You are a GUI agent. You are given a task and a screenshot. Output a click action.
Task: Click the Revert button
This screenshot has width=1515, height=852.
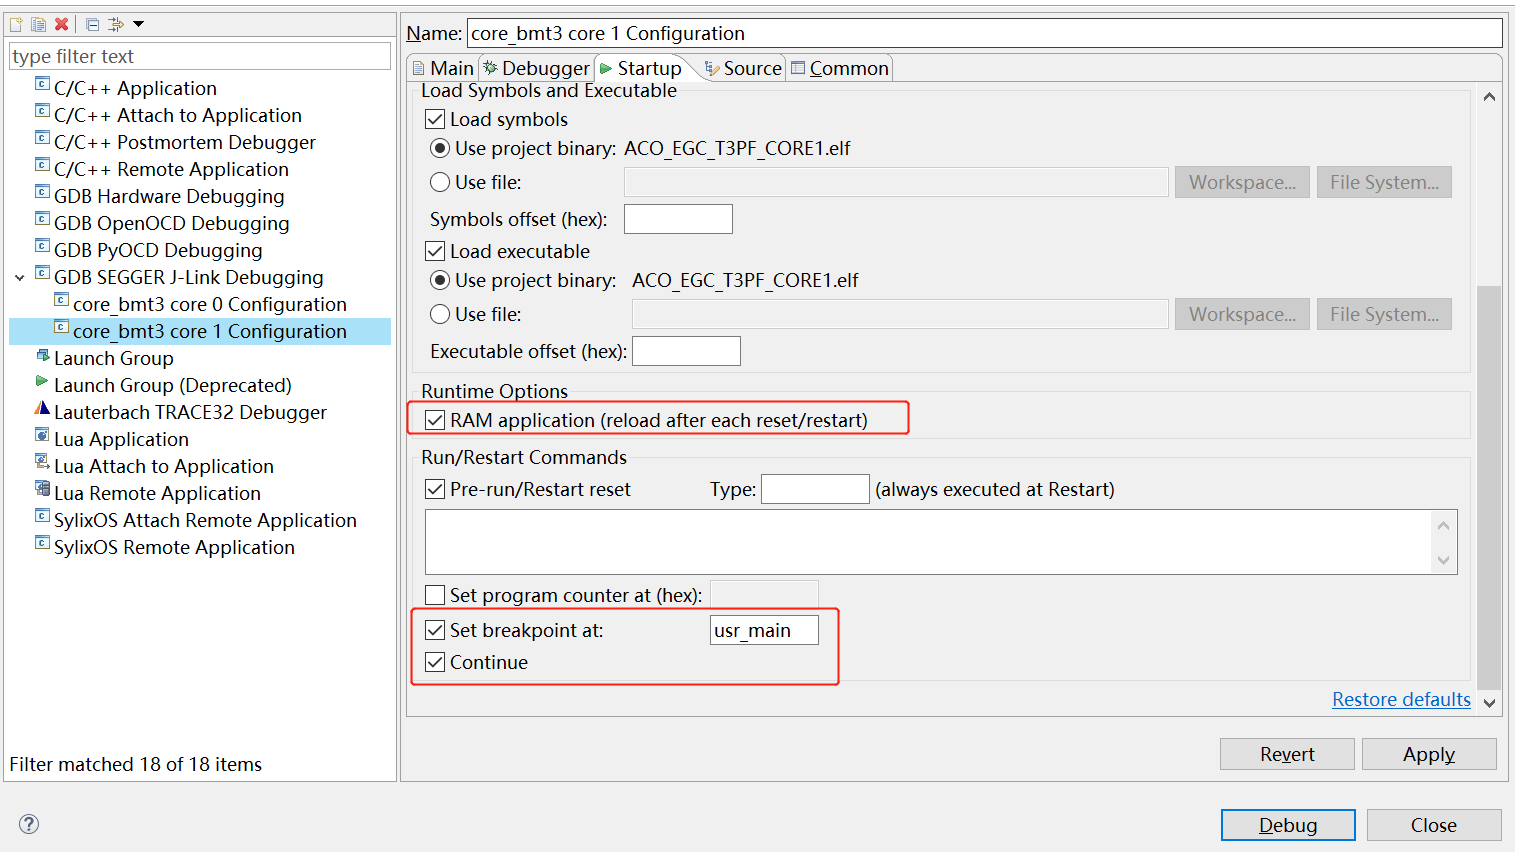[x=1287, y=754]
